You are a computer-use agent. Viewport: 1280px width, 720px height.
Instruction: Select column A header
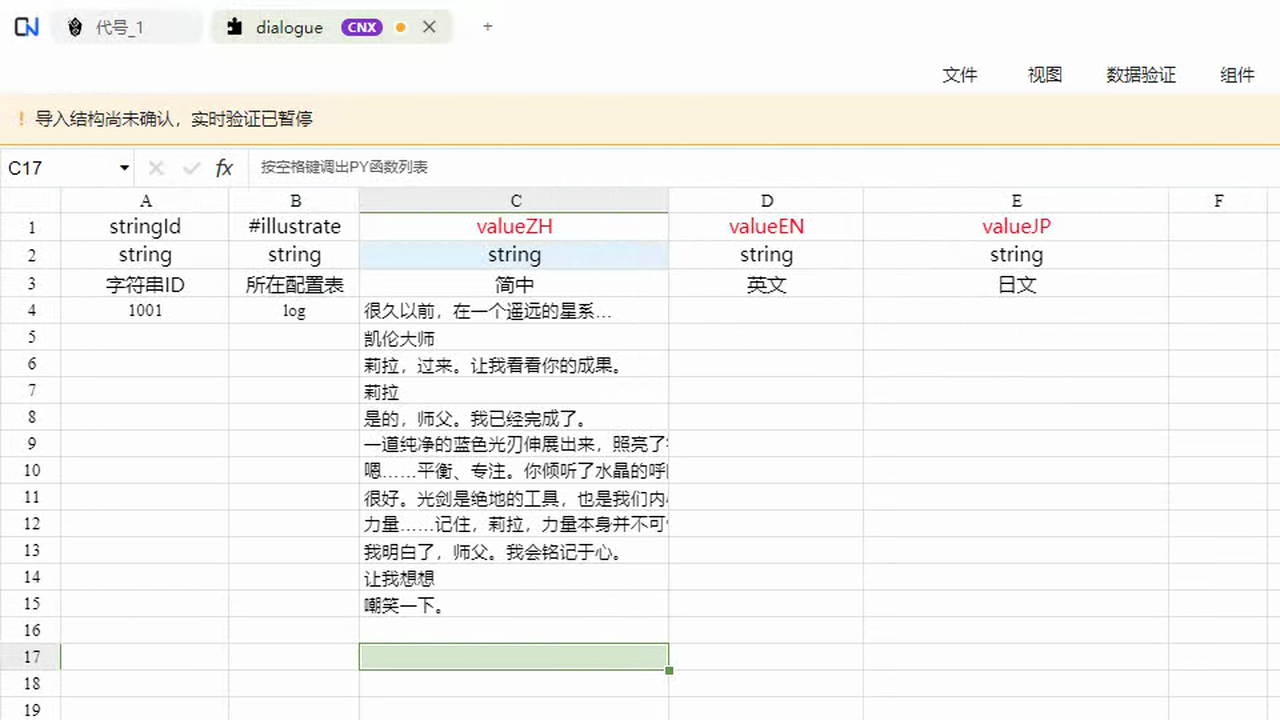(145, 201)
